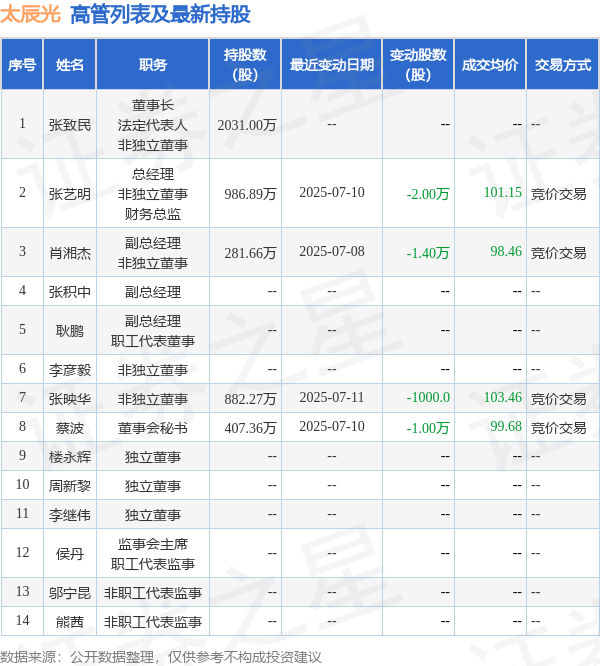Select the name 熊茜
The width and height of the screenshot is (600, 666).
tap(70, 622)
